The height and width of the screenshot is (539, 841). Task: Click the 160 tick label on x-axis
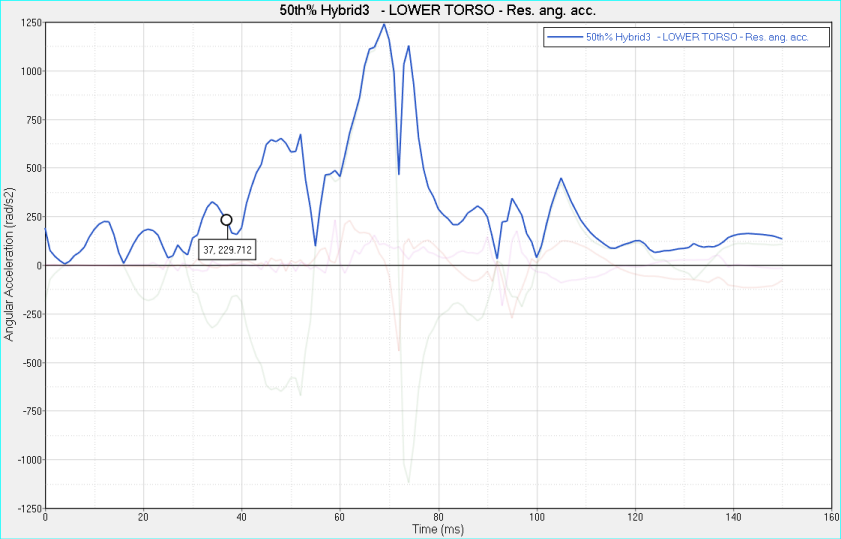[831, 517]
